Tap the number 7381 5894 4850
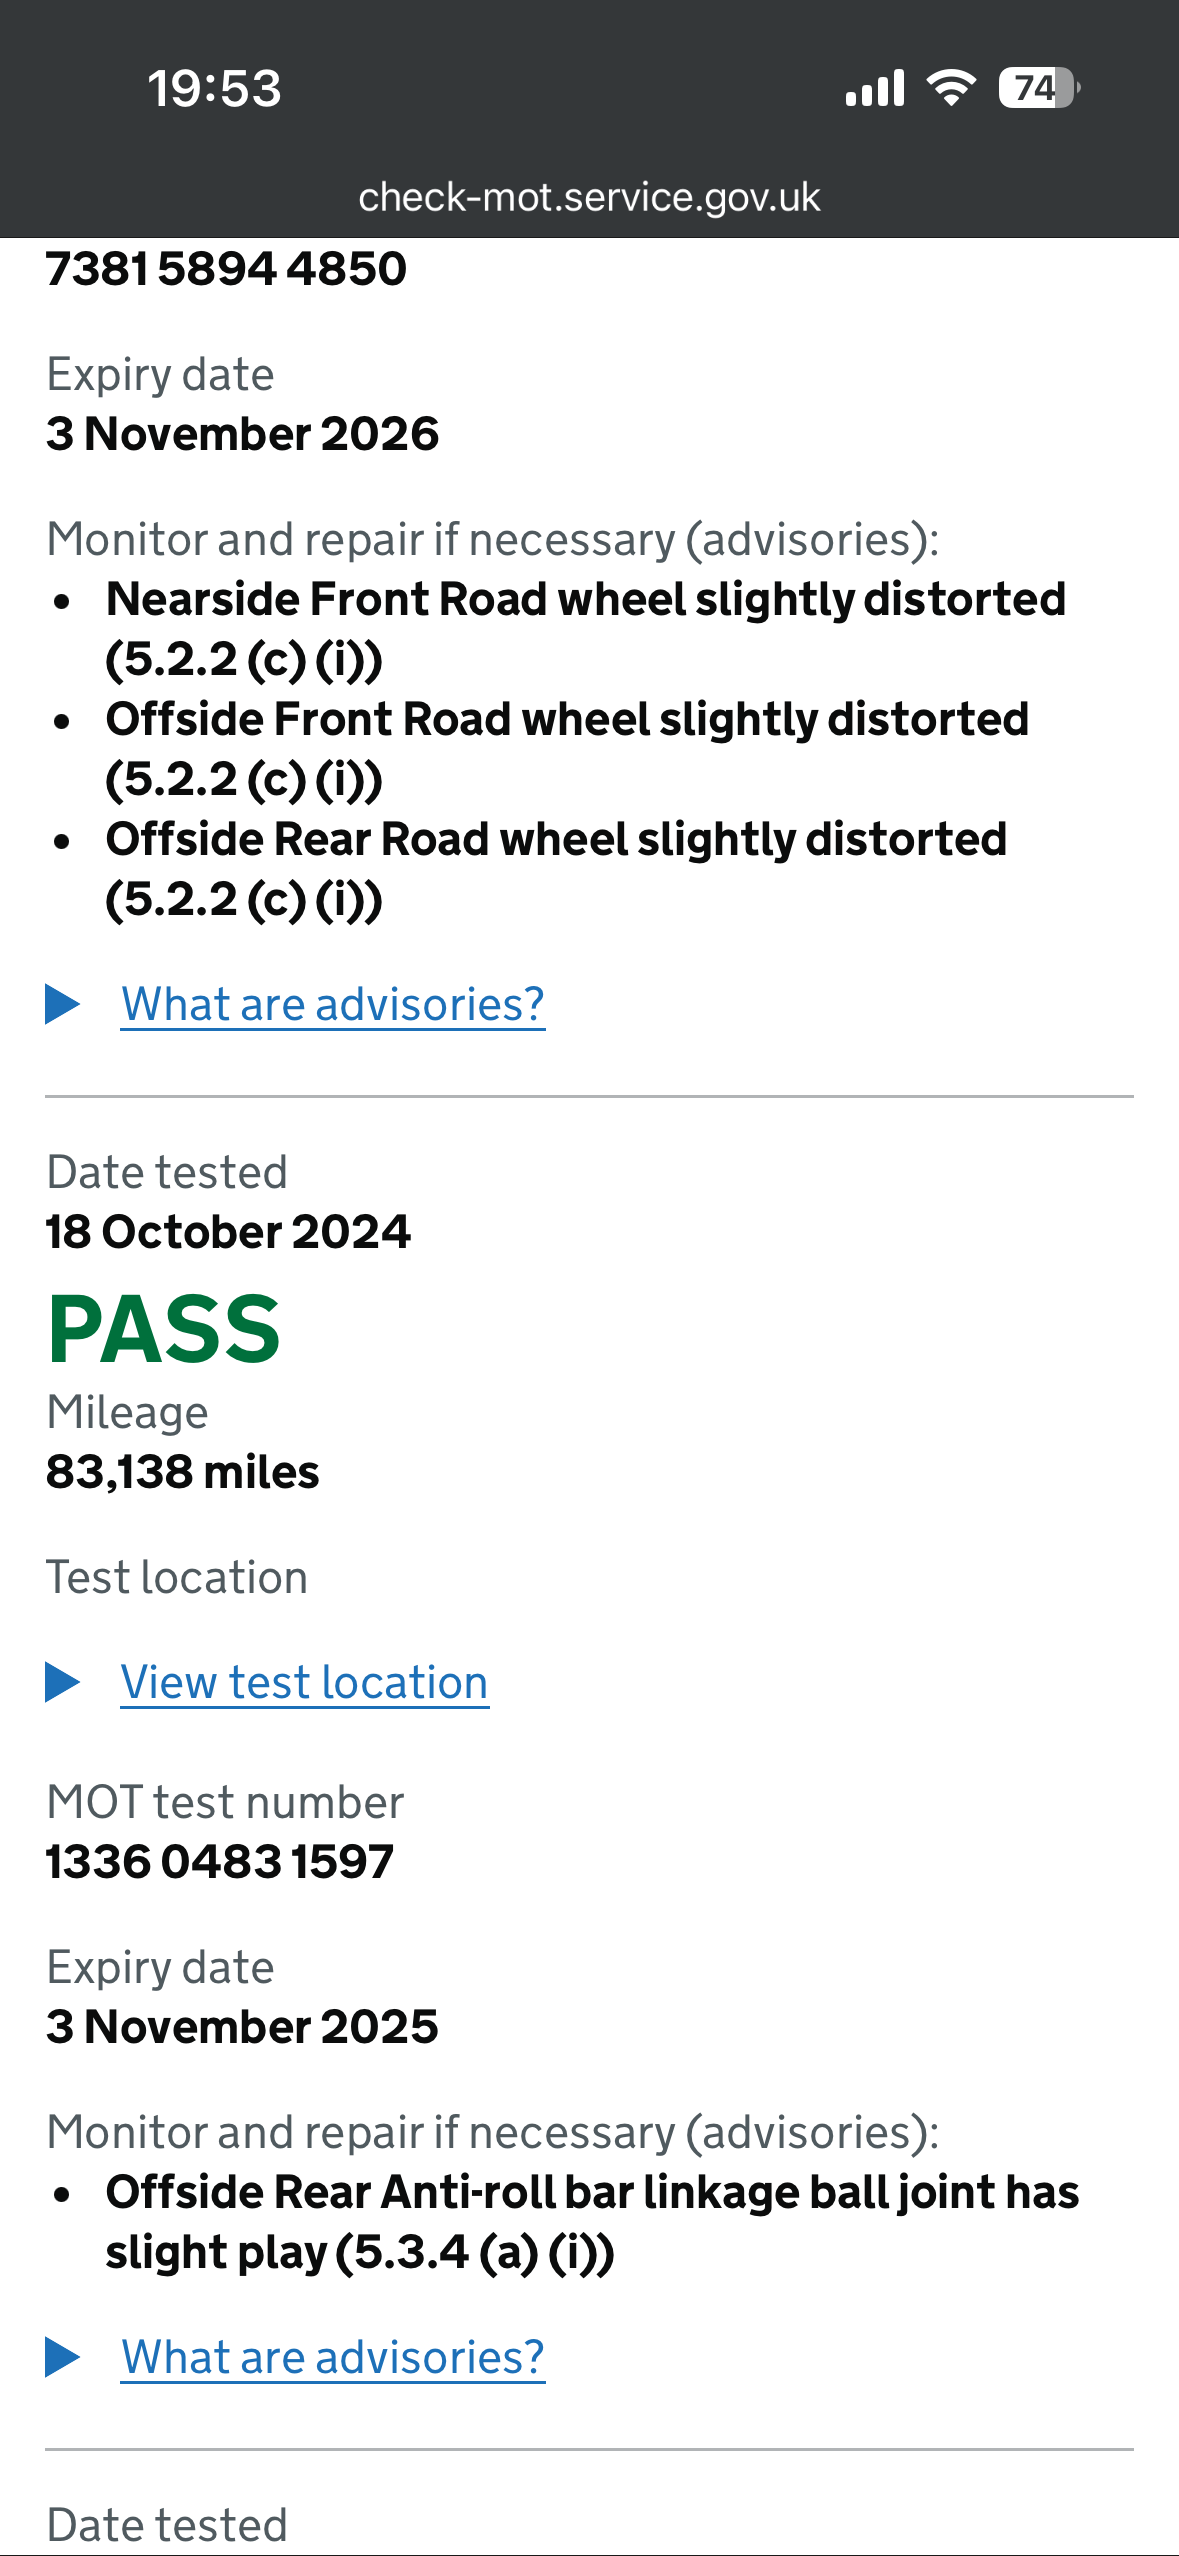Screen dimensions: 1179x2556 click(226, 268)
